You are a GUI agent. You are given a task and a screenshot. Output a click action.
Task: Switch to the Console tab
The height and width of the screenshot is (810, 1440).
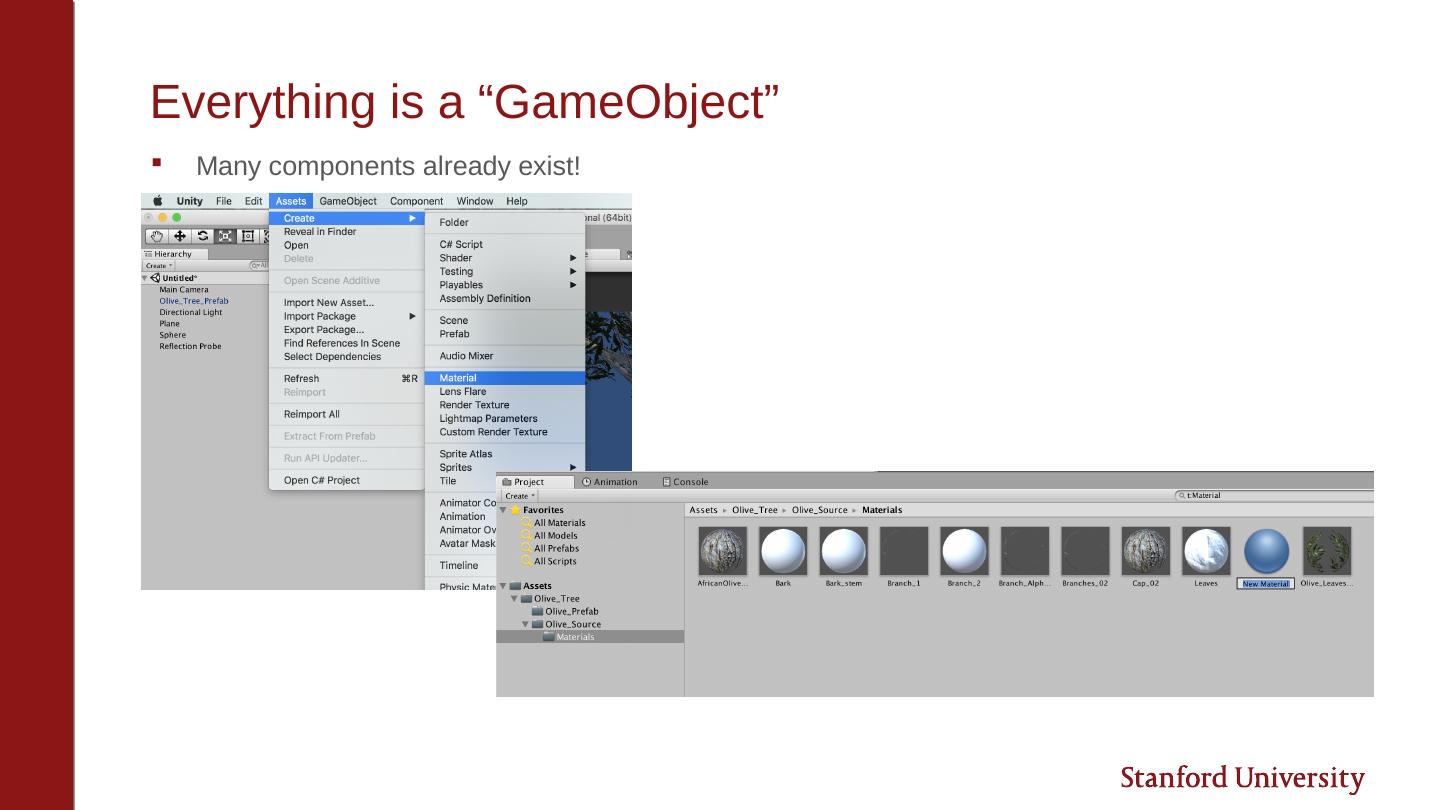click(x=685, y=482)
